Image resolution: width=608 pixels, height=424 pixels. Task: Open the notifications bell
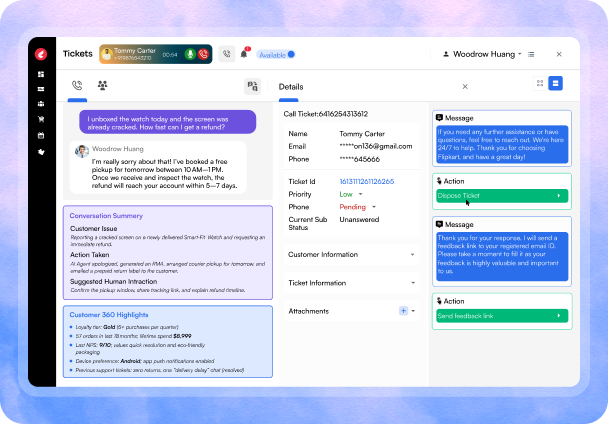(244, 54)
